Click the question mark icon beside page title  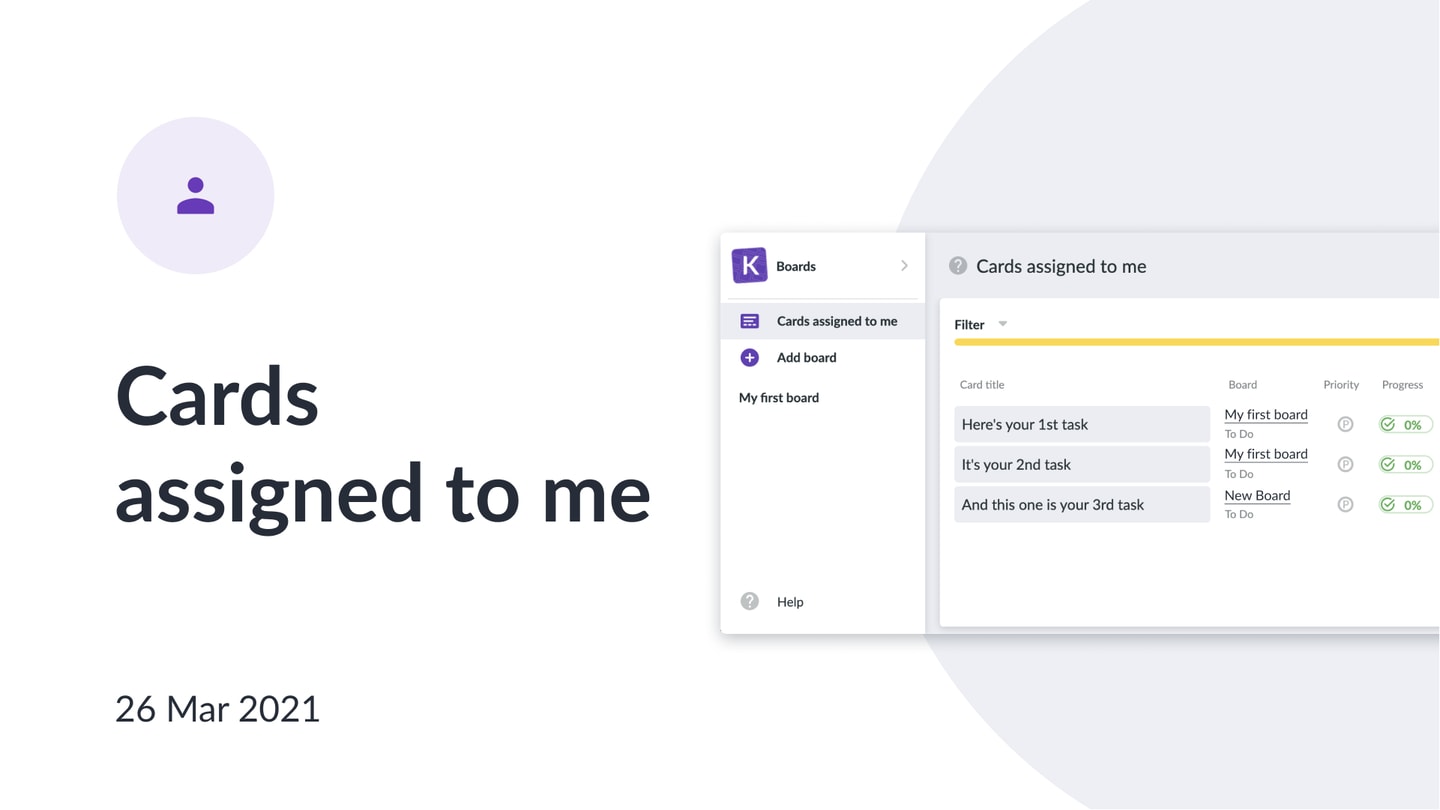pyautogui.click(x=958, y=266)
